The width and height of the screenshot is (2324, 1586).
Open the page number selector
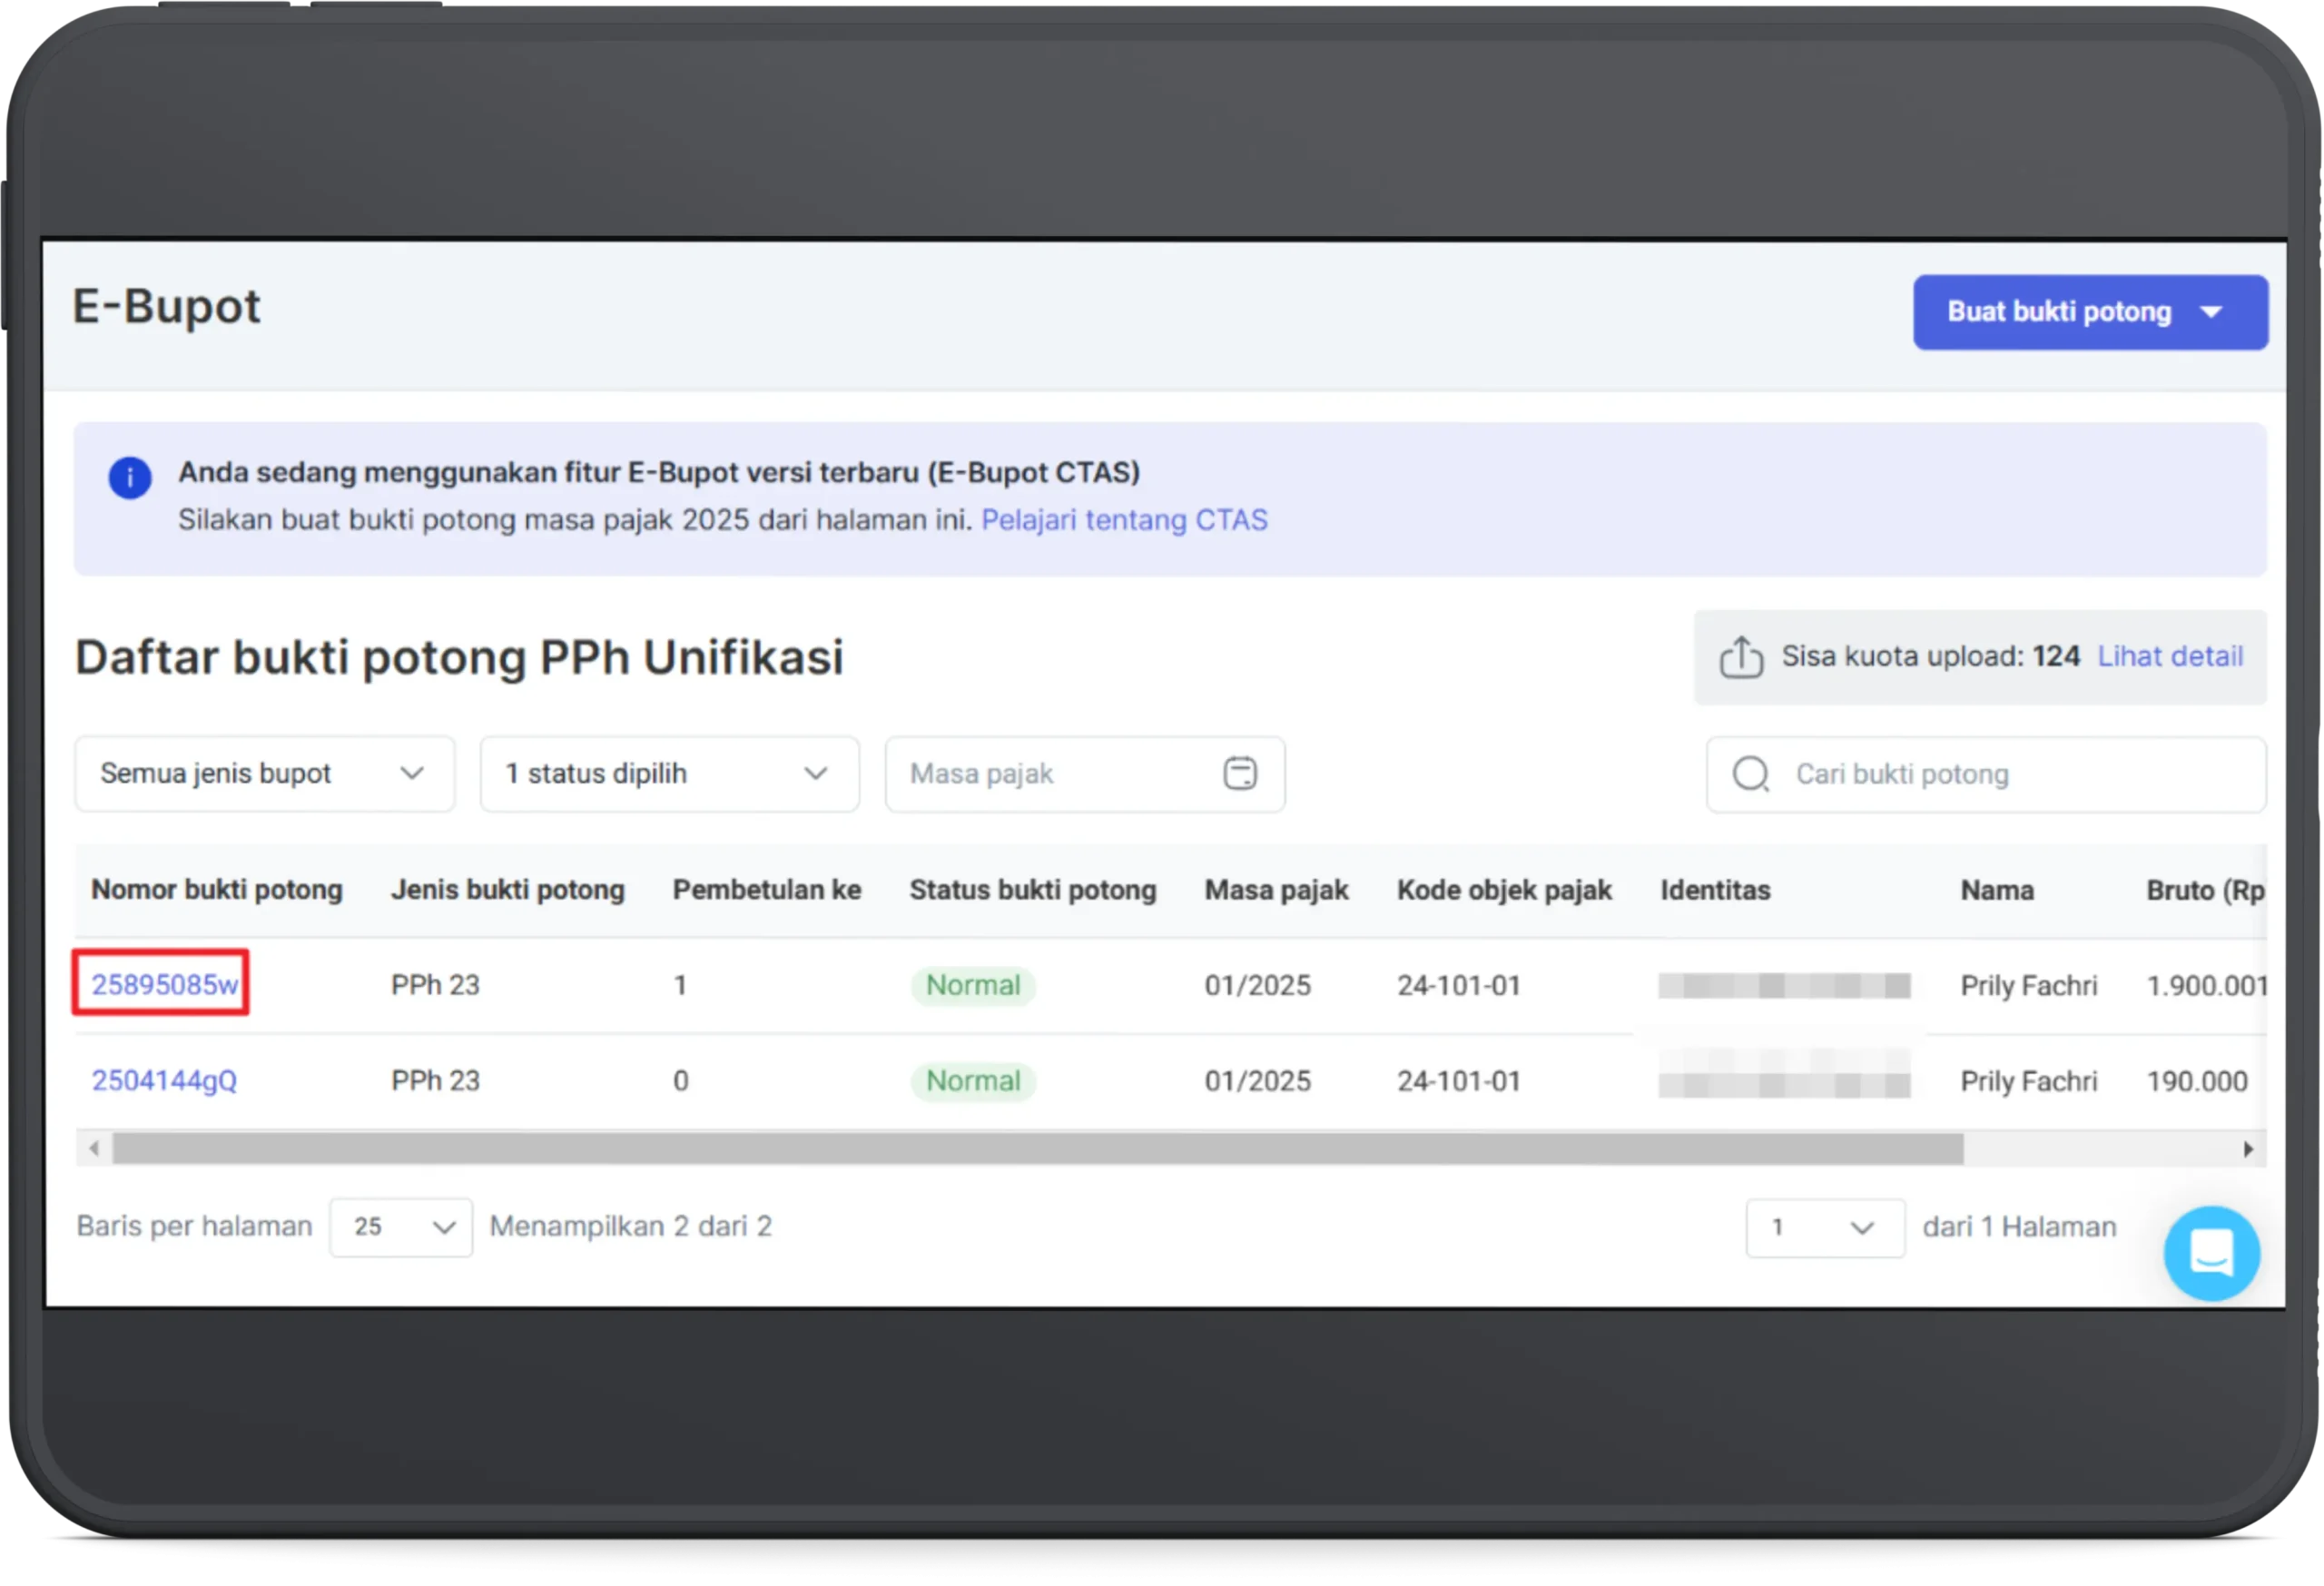point(1824,1227)
